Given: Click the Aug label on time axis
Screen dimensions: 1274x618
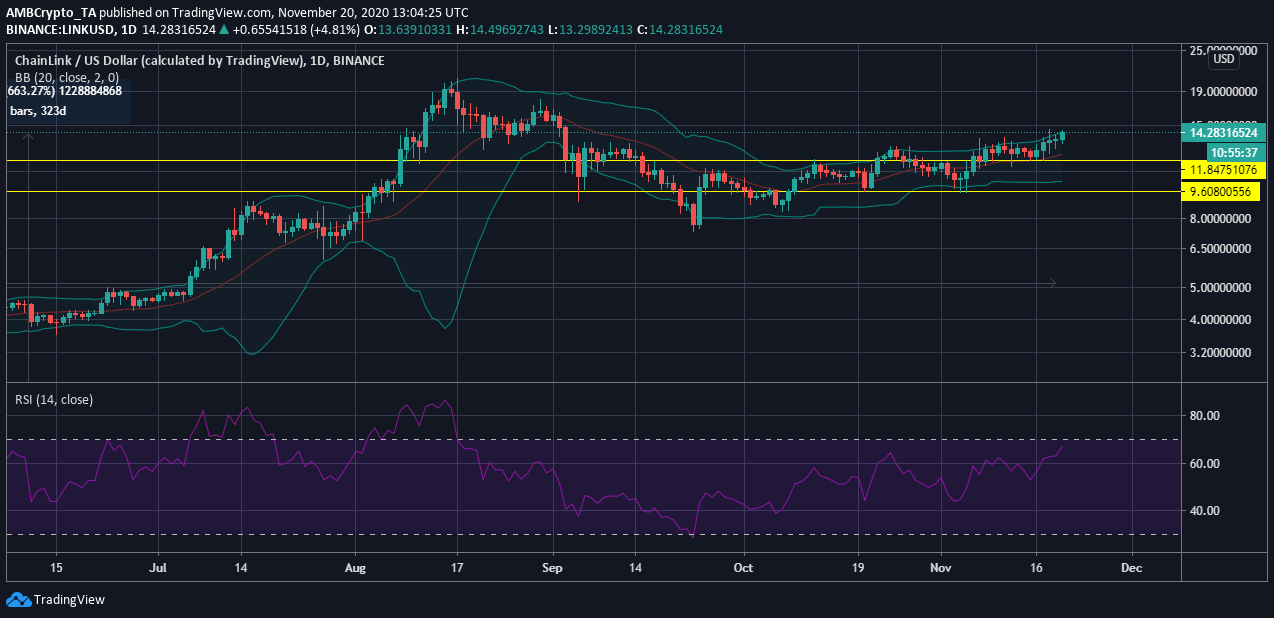Looking at the screenshot, I should click(x=356, y=565).
